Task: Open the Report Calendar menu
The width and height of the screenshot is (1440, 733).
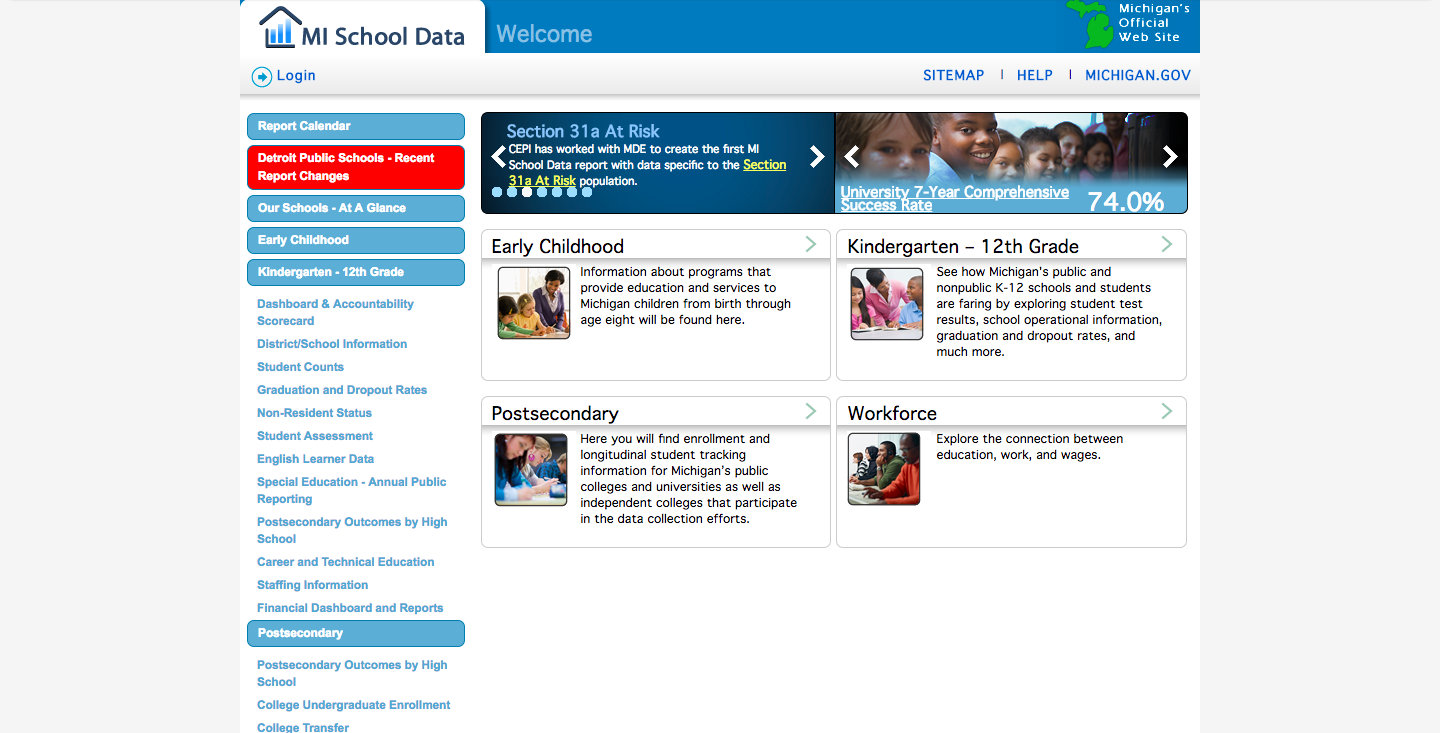Action: point(356,126)
